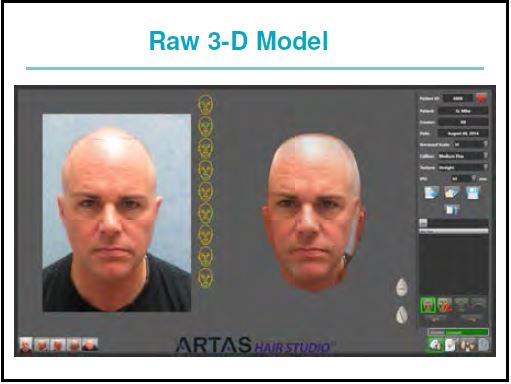Screen dimensions: 511x384
Task: Select the first photo thumbnail at bottom left
Action: pos(26,345)
